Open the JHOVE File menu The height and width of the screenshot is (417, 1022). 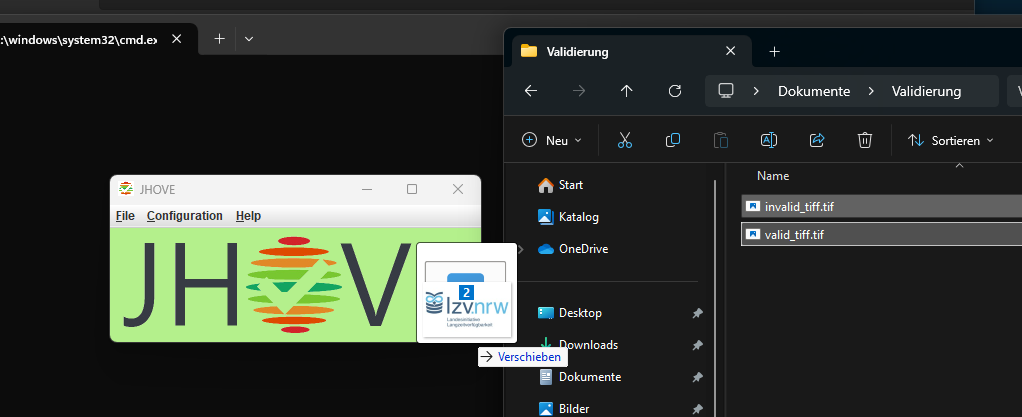(x=125, y=216)
